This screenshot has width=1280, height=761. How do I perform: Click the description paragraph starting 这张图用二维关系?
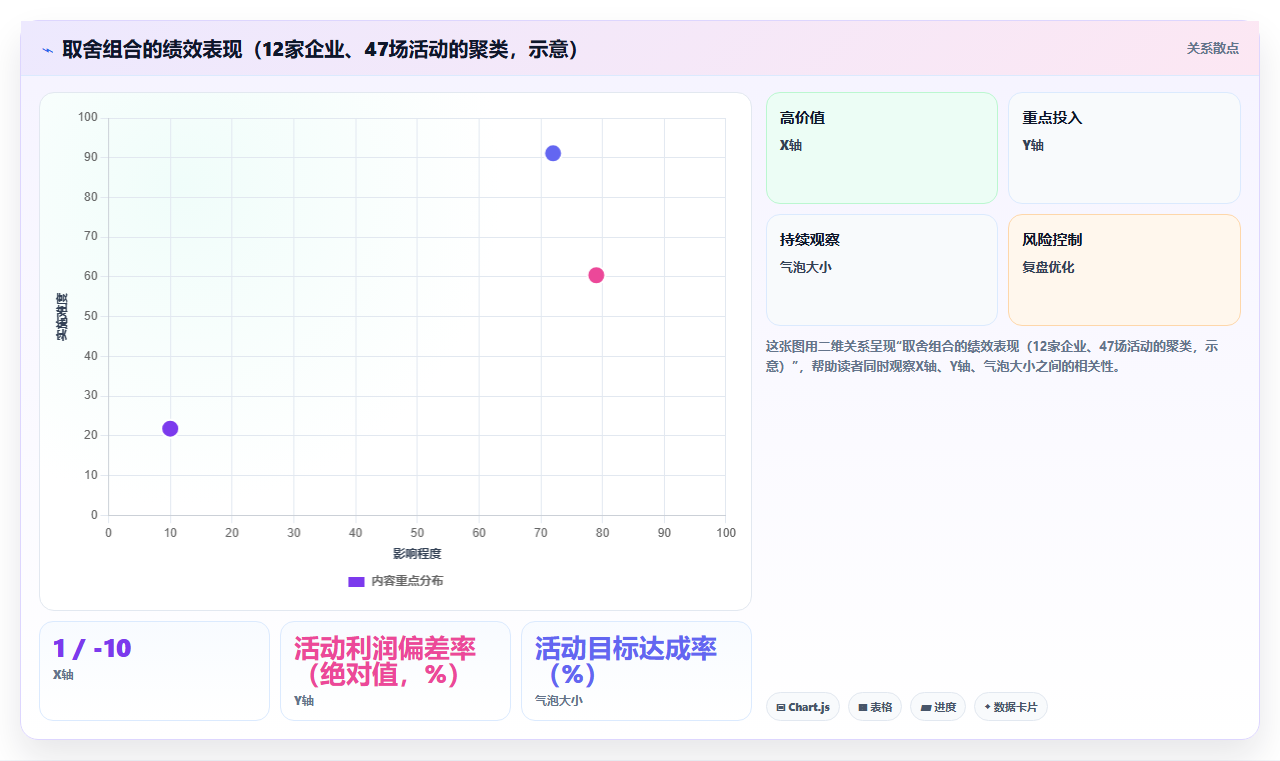[x=993, y=356]
